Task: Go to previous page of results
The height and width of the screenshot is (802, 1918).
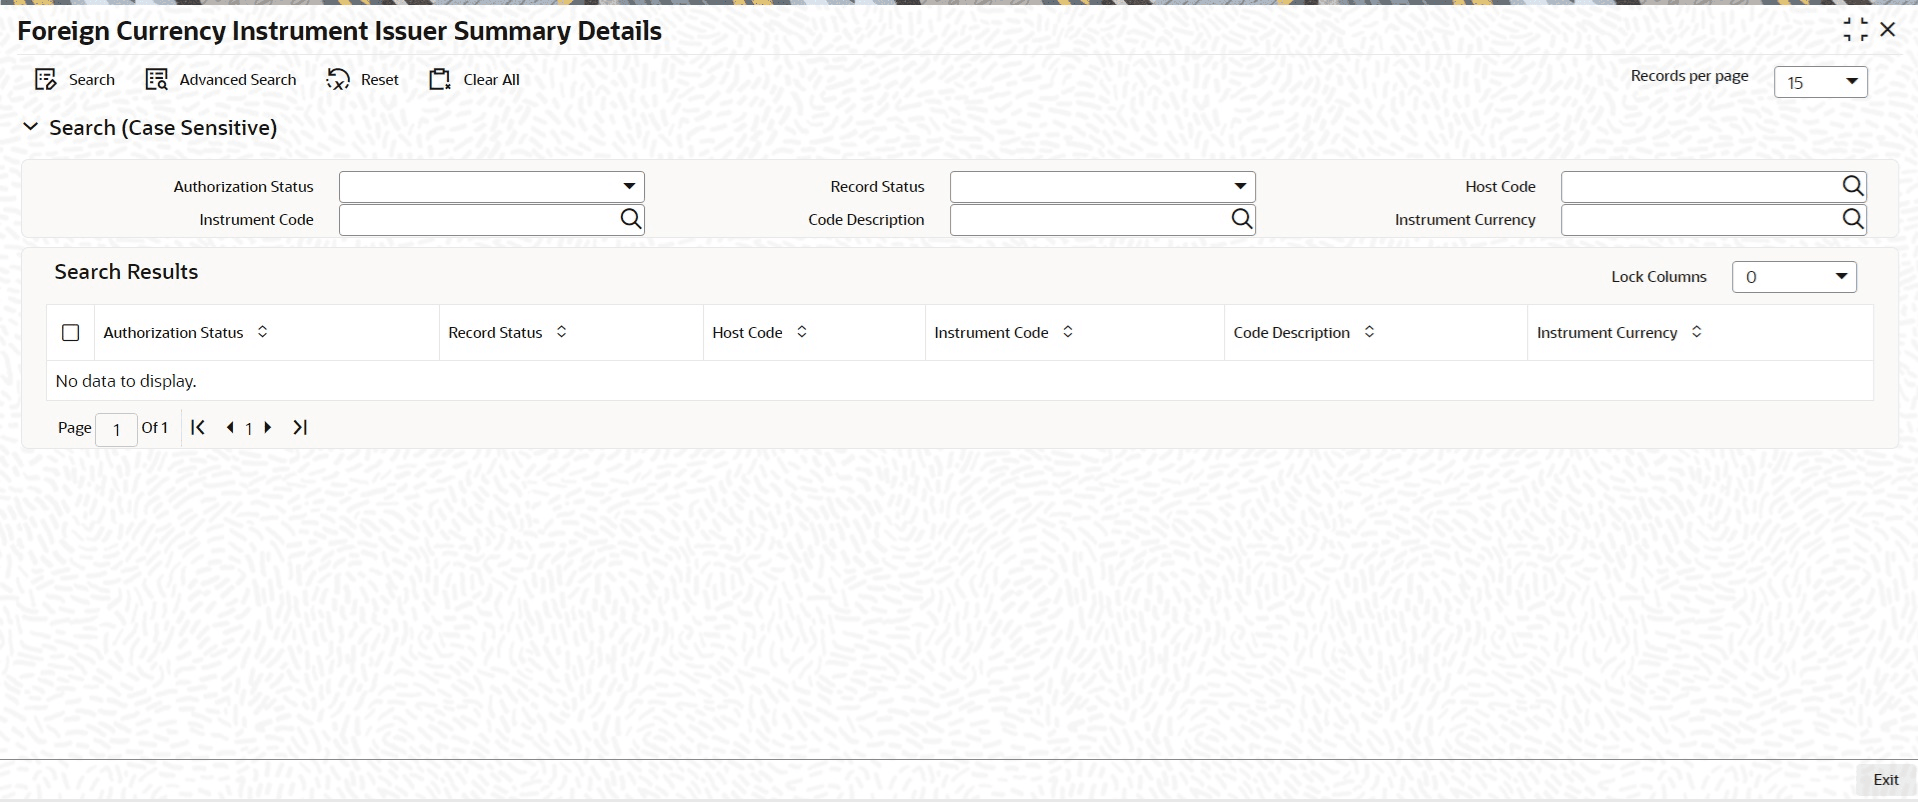Action: tap(230, 427)
